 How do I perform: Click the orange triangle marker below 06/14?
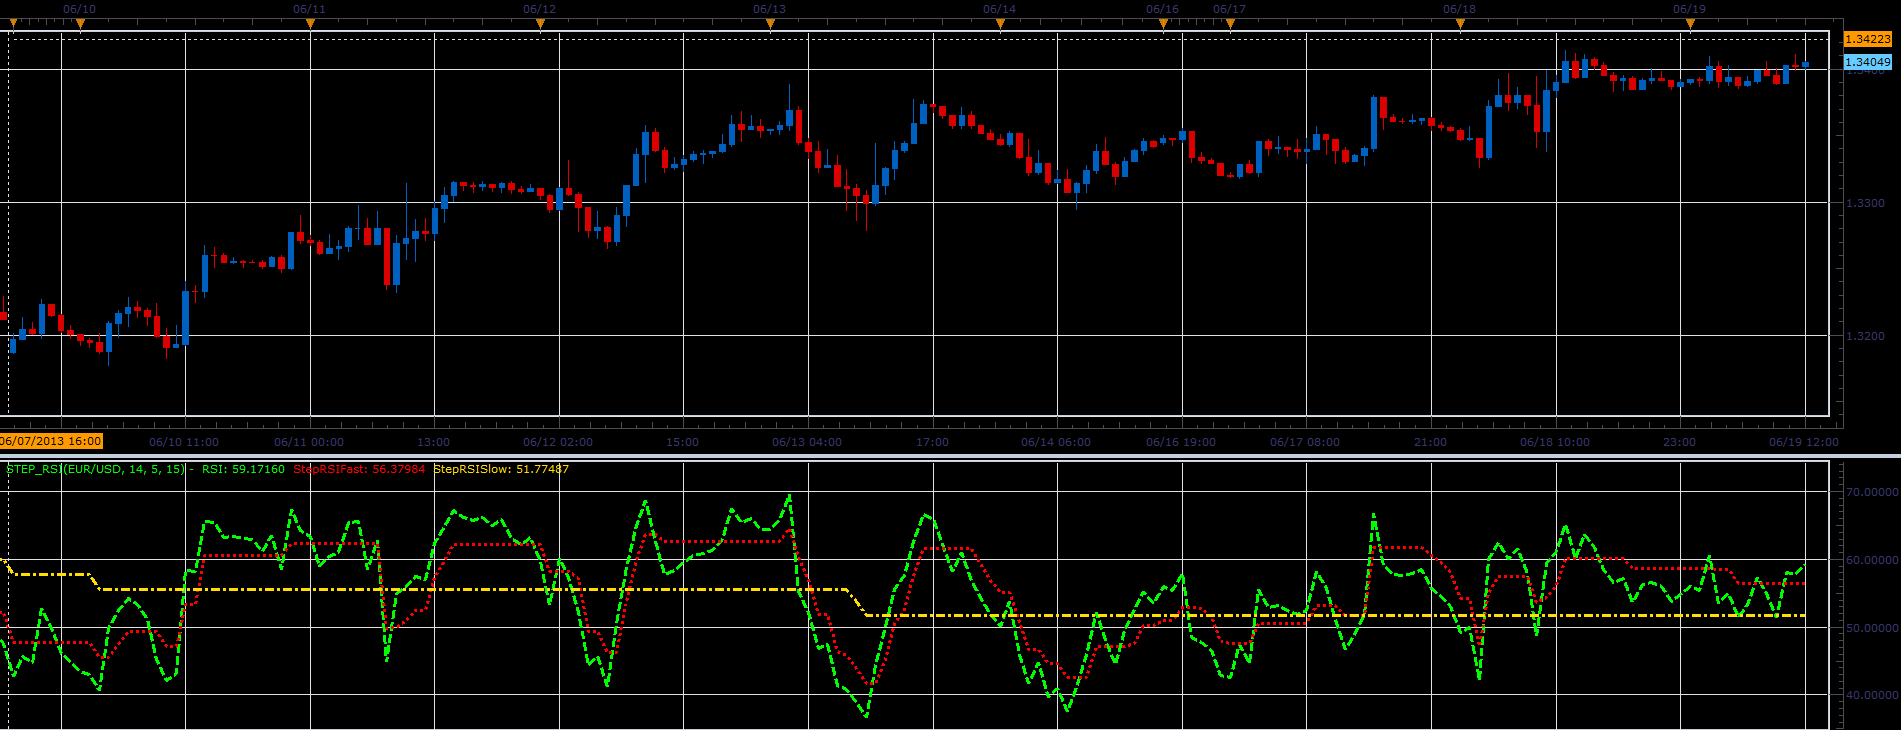tap(1000, 23)
